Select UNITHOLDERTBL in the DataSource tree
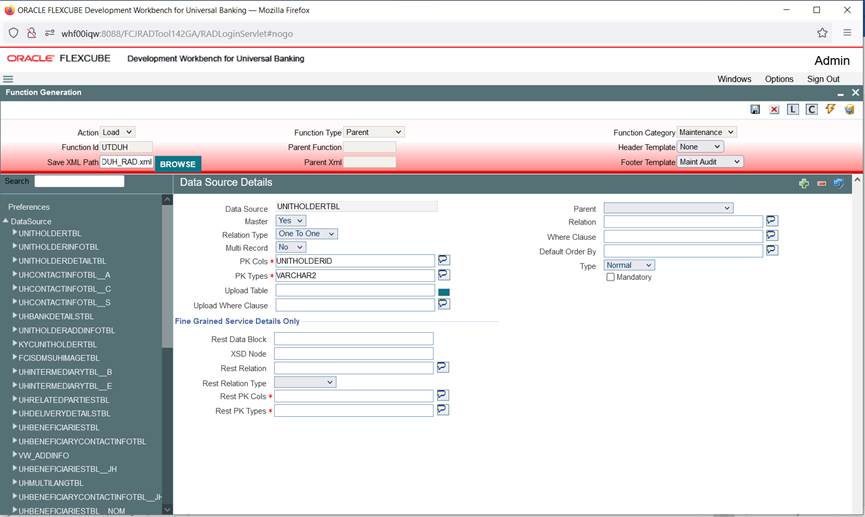The image size is (865, 517). pyautogui.click(x=50, y=233)
